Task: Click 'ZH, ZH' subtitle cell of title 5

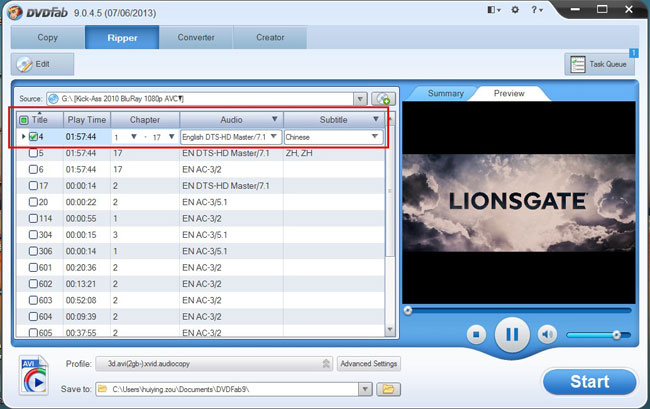Action: point(299,153)
